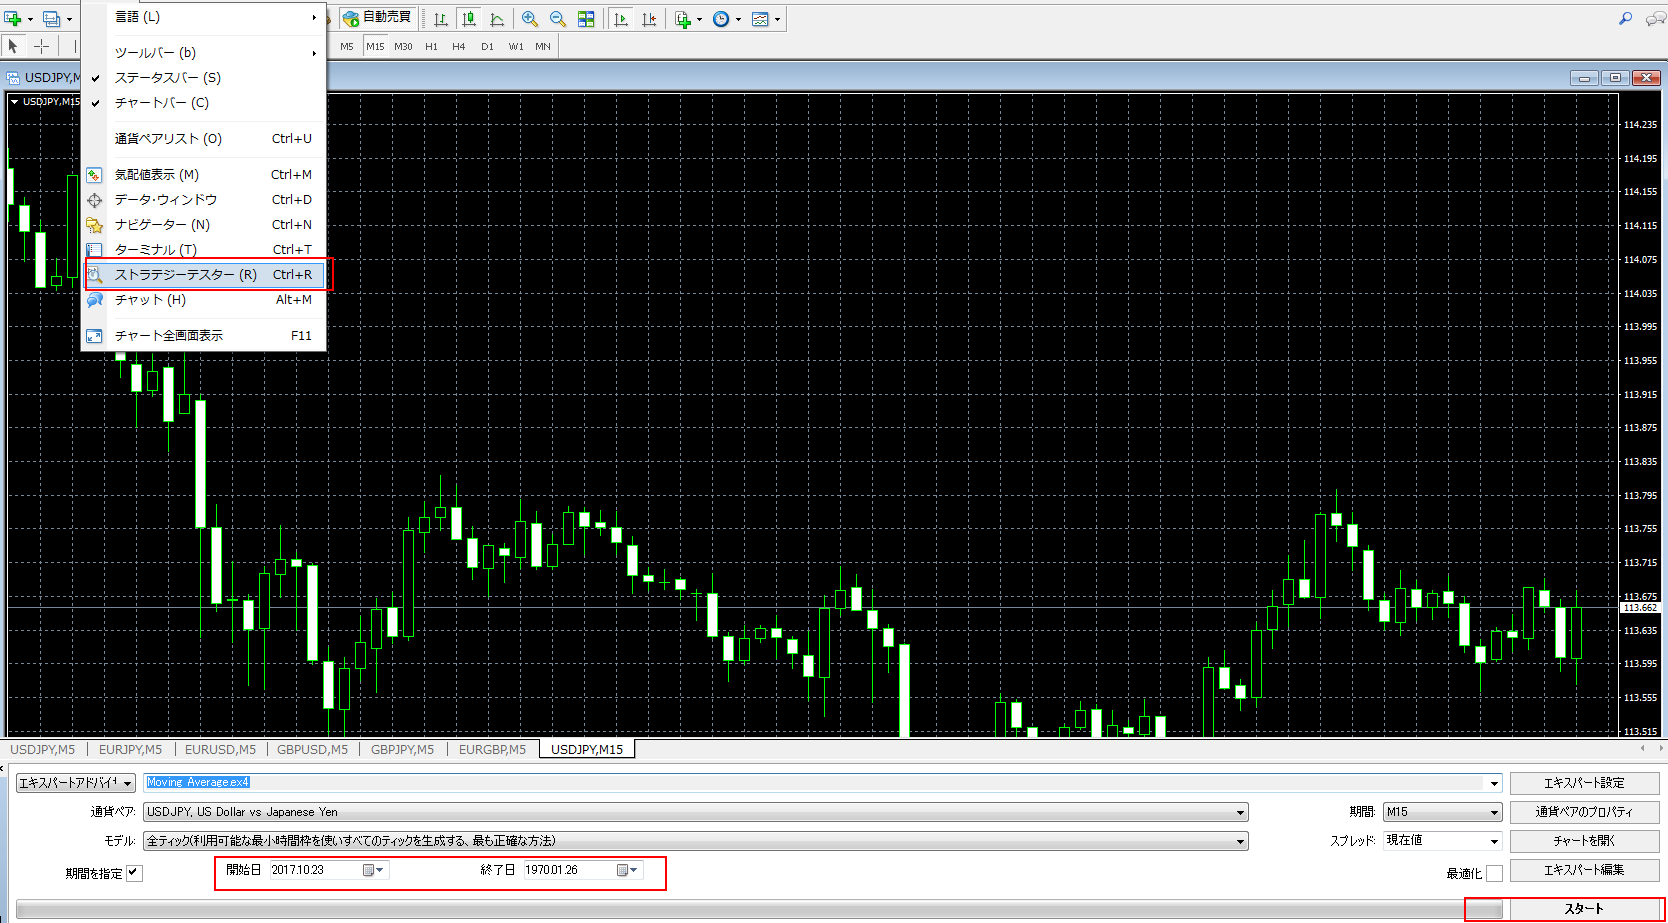The width and height of the screenshot is (1668, 923).
Task: Toggle chart shift icon
Action: click(x=649, y=18)
